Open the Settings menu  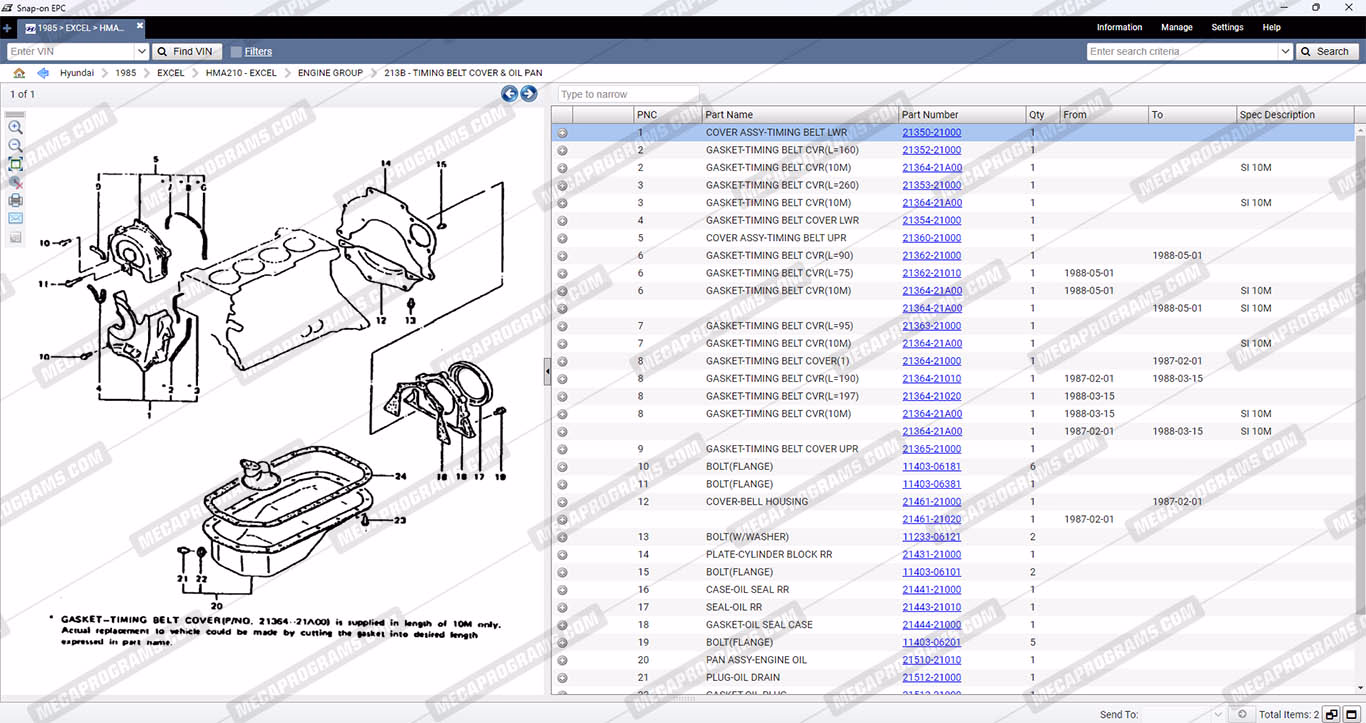1227,28
